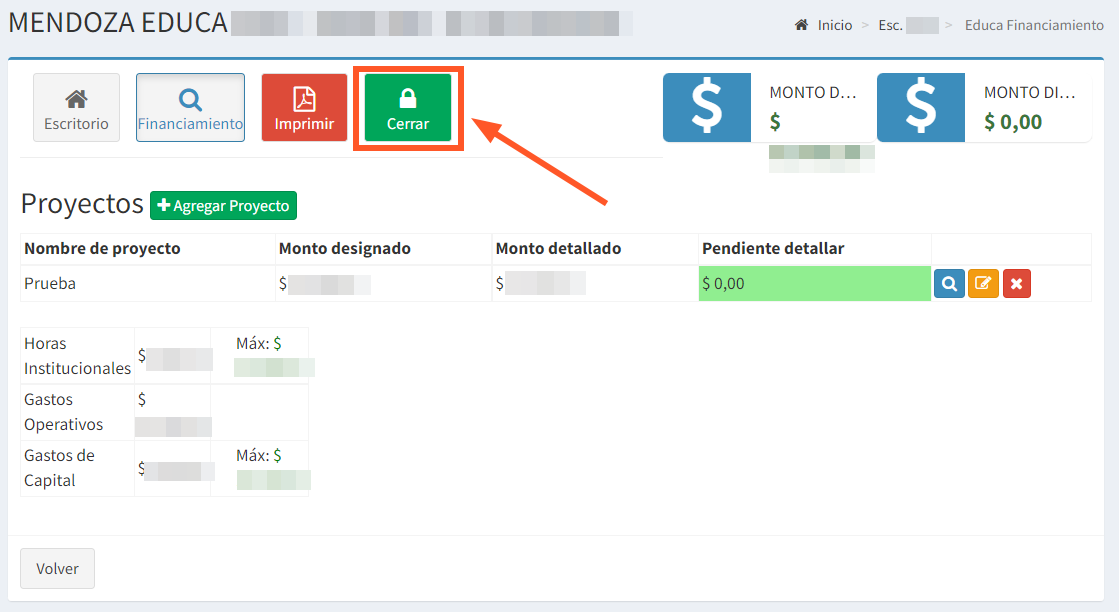Open the Escritorio home button
This screenshot has width=1119, height=612.
[76, 108]
